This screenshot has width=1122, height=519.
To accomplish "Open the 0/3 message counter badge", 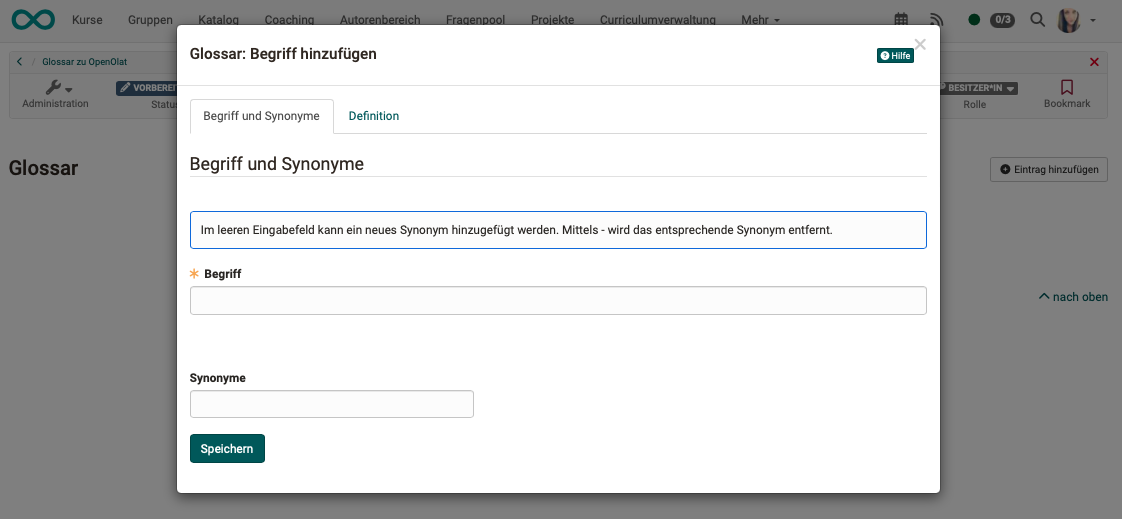I will click(1002, 20).
